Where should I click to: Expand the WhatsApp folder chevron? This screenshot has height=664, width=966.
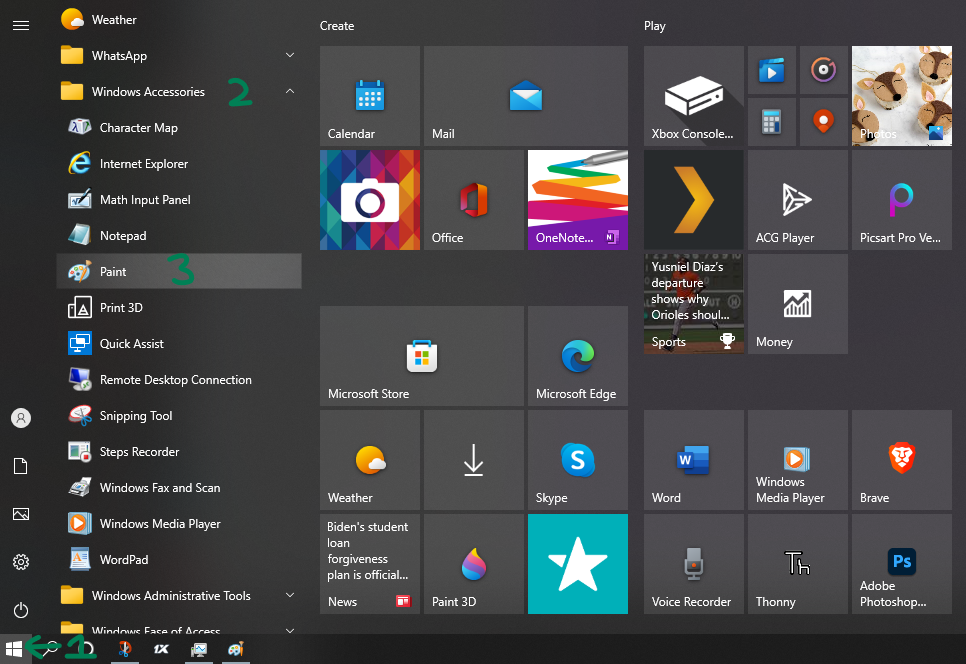pyautogui.click(x=290, y=55)
